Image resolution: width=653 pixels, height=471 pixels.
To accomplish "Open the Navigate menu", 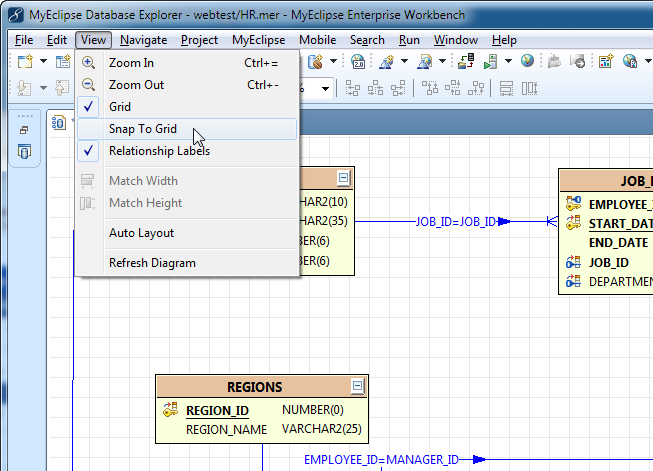I will tap(143, 40).
